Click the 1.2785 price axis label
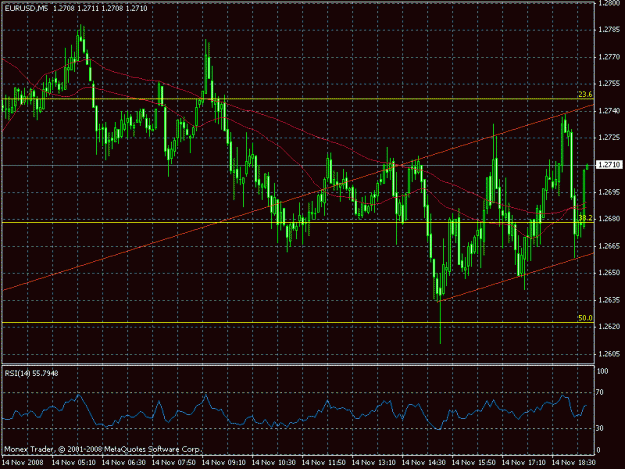Image resolution: width=625 pixels, height=469 pixels. [609, 29]
